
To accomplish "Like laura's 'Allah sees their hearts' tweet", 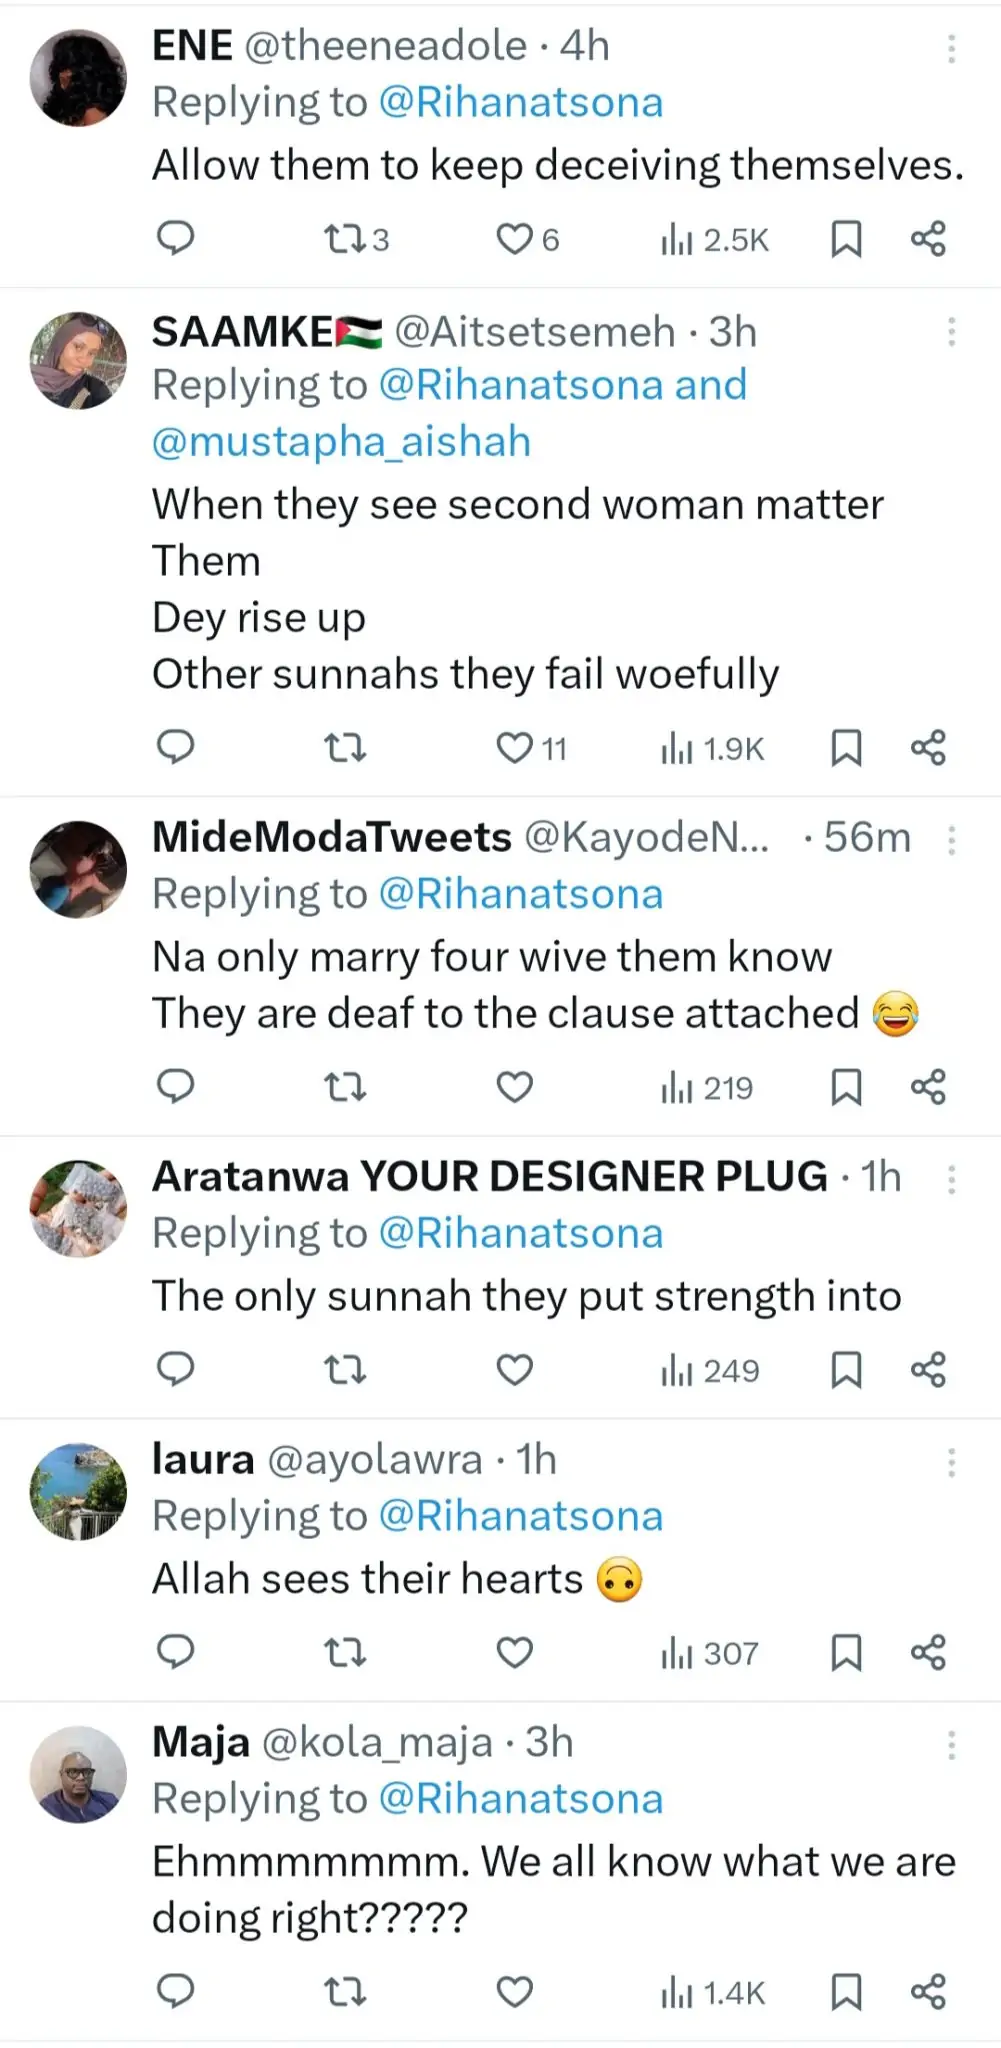I will (515, 1652).
